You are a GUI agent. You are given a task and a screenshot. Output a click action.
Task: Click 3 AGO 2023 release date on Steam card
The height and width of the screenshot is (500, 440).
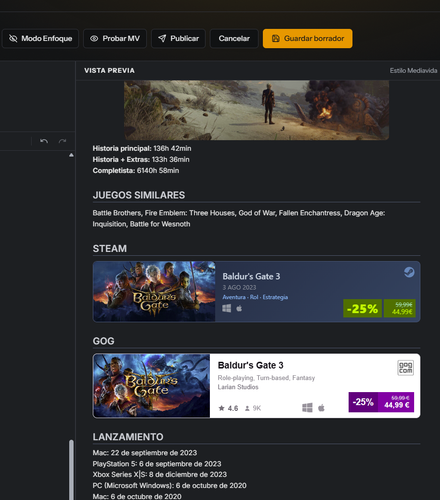click(239, 287)
